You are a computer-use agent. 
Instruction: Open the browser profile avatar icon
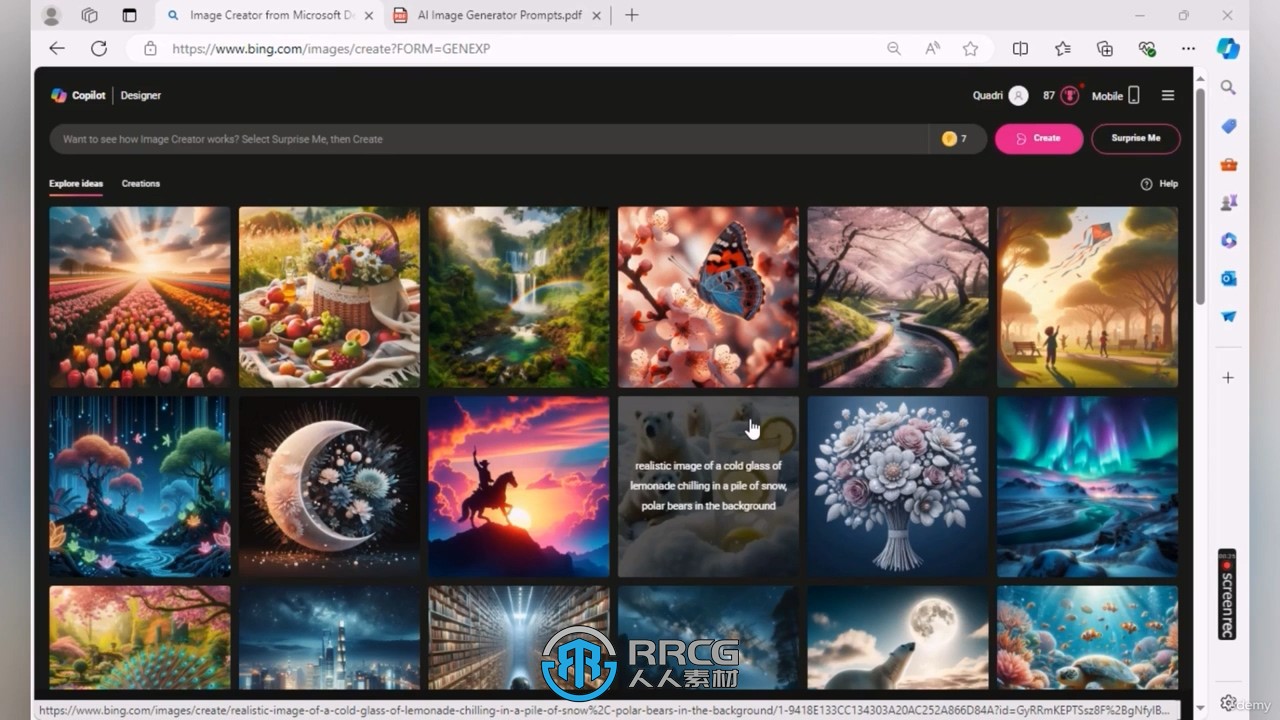51,15
